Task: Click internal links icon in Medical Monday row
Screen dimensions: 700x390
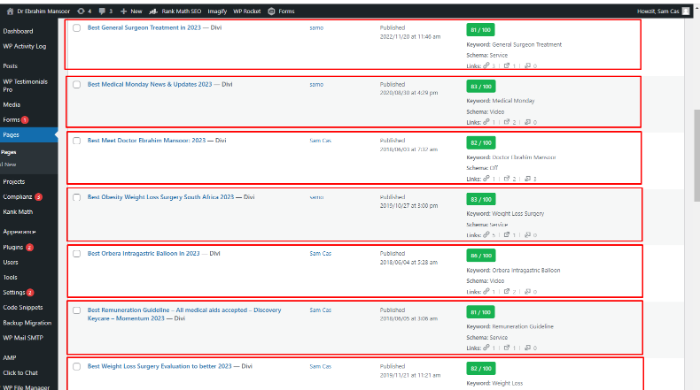Action: (486, 122)
